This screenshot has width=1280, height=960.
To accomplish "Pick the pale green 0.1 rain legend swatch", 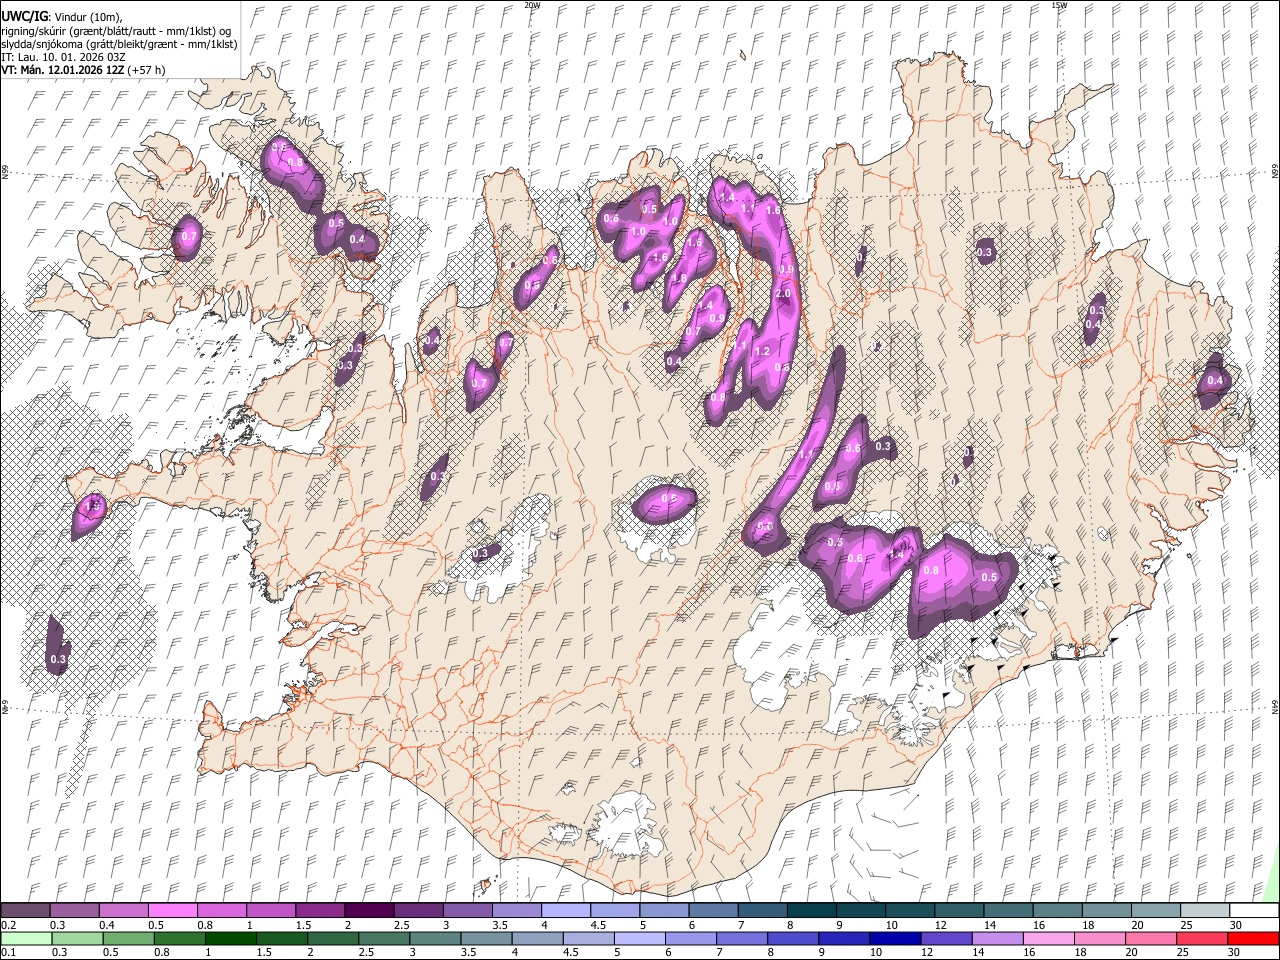I will (26, 939).
